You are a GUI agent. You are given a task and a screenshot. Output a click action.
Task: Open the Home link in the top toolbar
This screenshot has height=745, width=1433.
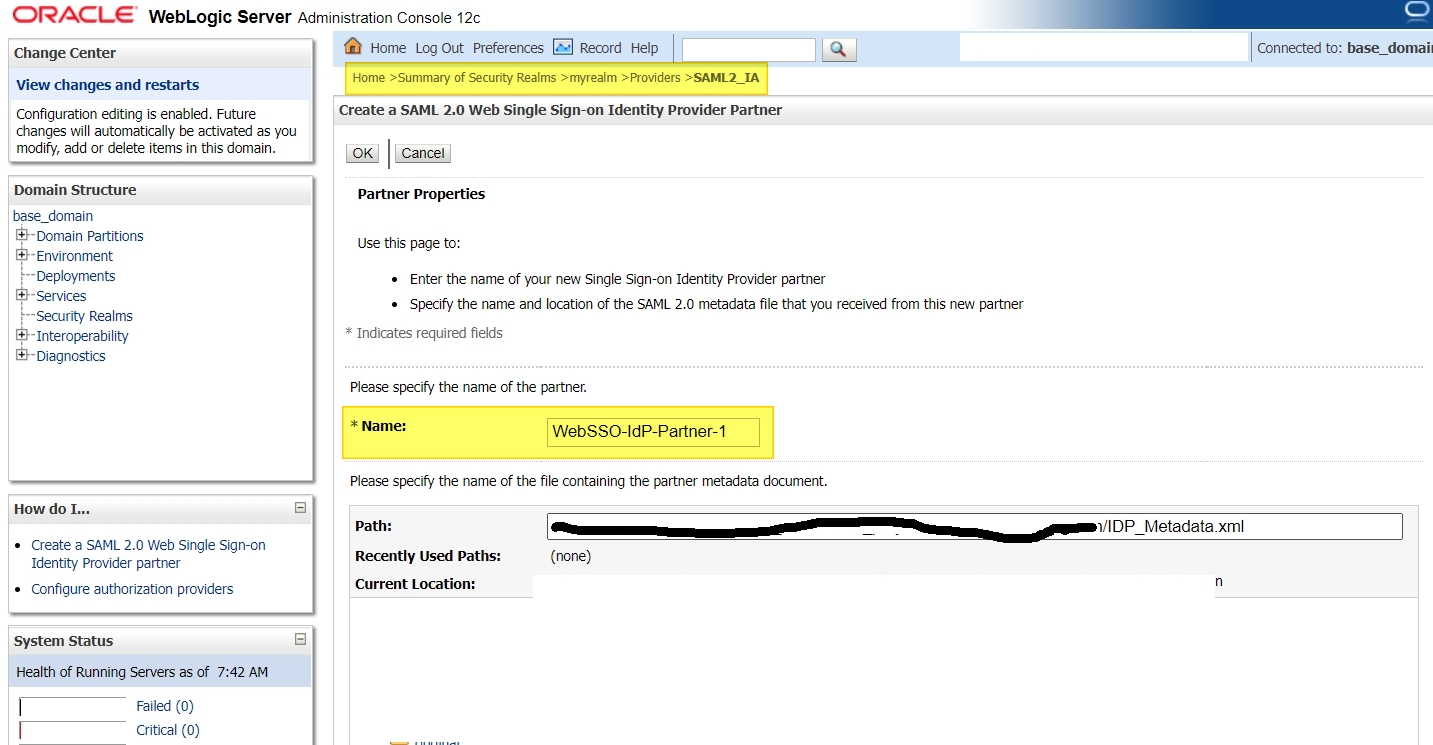coord(388,48)
